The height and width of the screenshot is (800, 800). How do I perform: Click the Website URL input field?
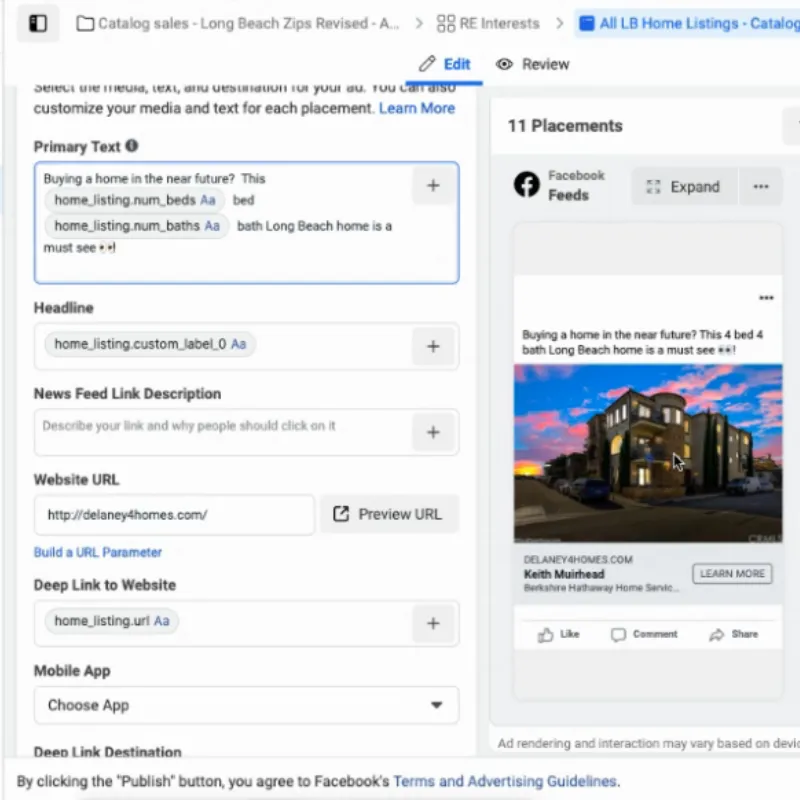174,515
